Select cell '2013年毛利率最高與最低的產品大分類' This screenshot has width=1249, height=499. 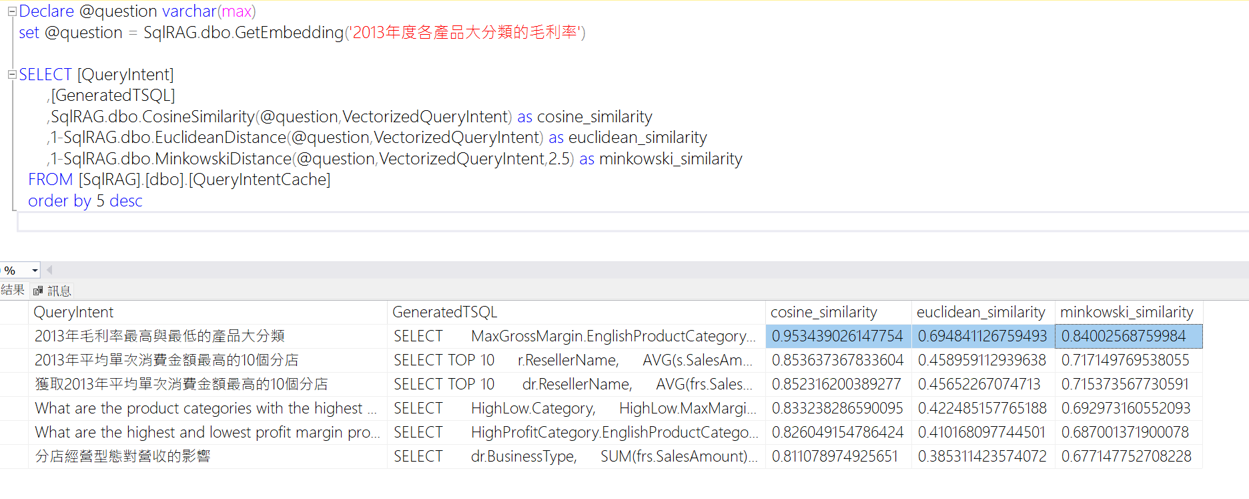208,336
